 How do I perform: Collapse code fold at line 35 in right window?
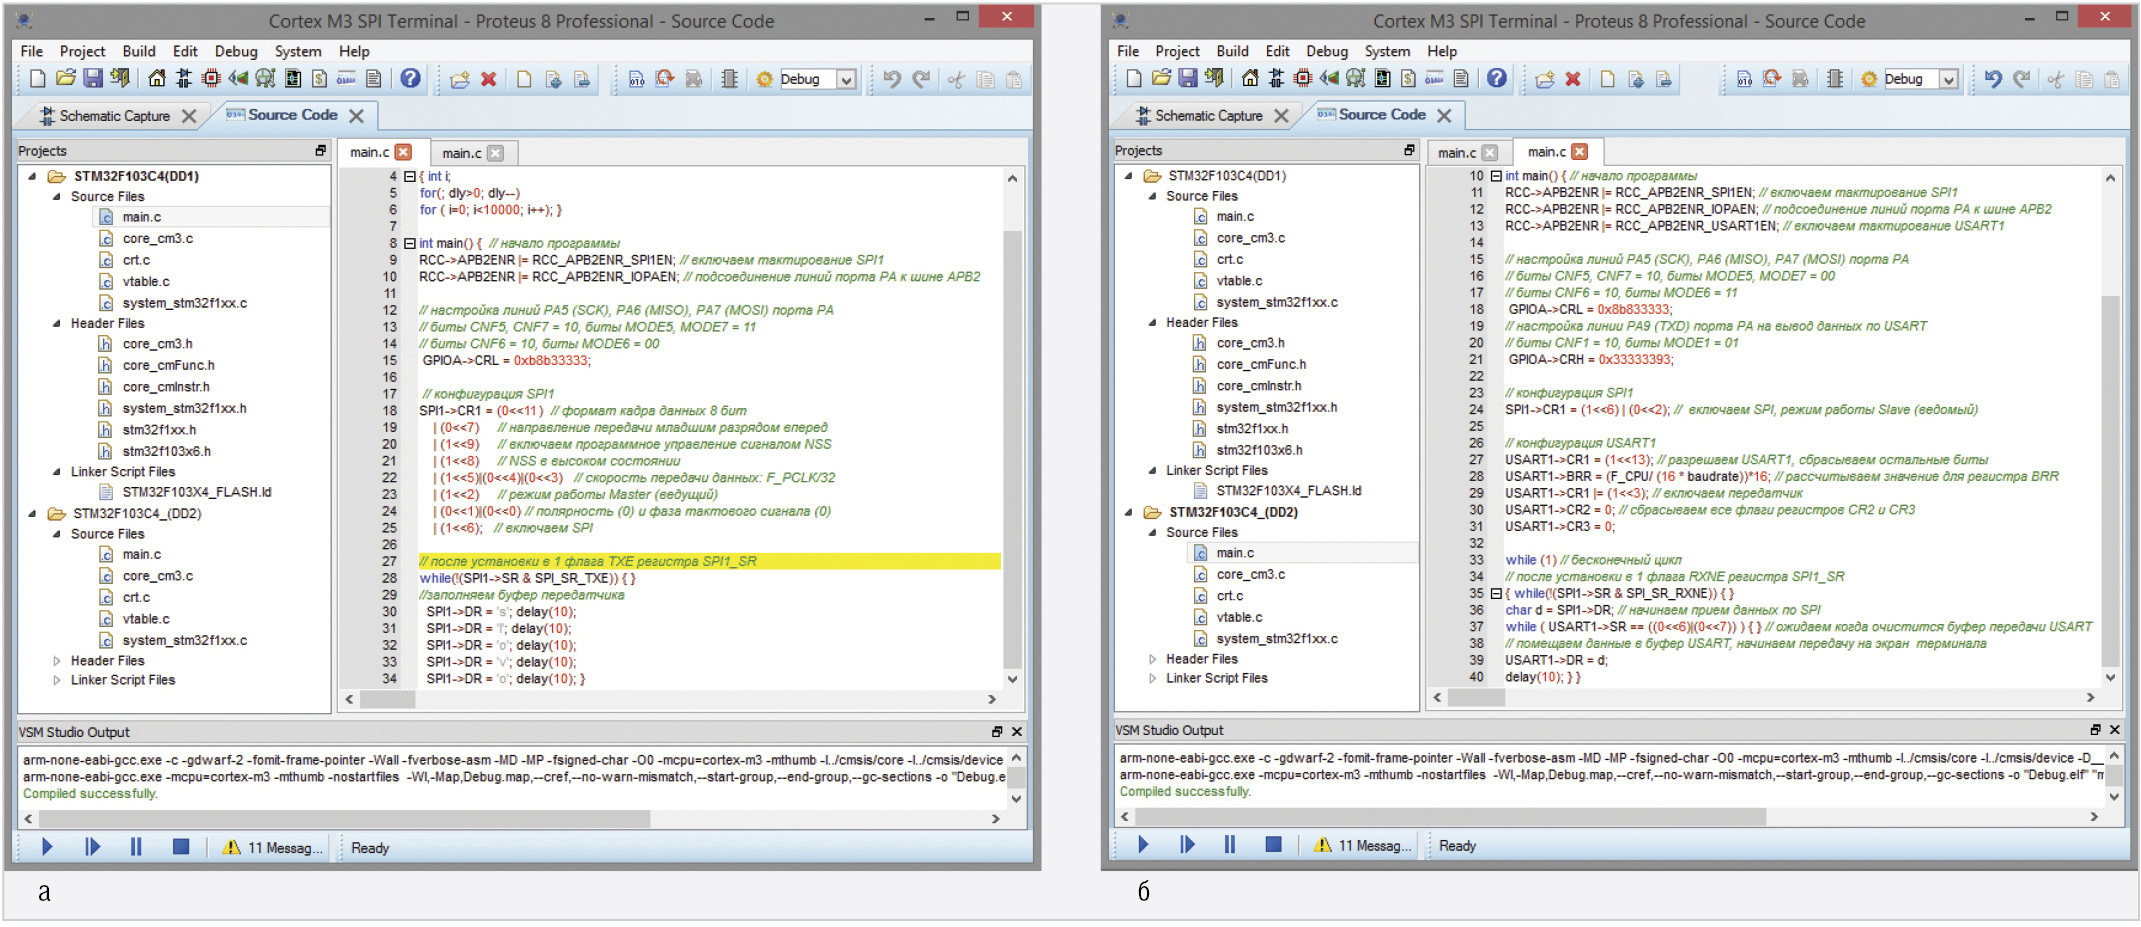[x=1496, y=593]
